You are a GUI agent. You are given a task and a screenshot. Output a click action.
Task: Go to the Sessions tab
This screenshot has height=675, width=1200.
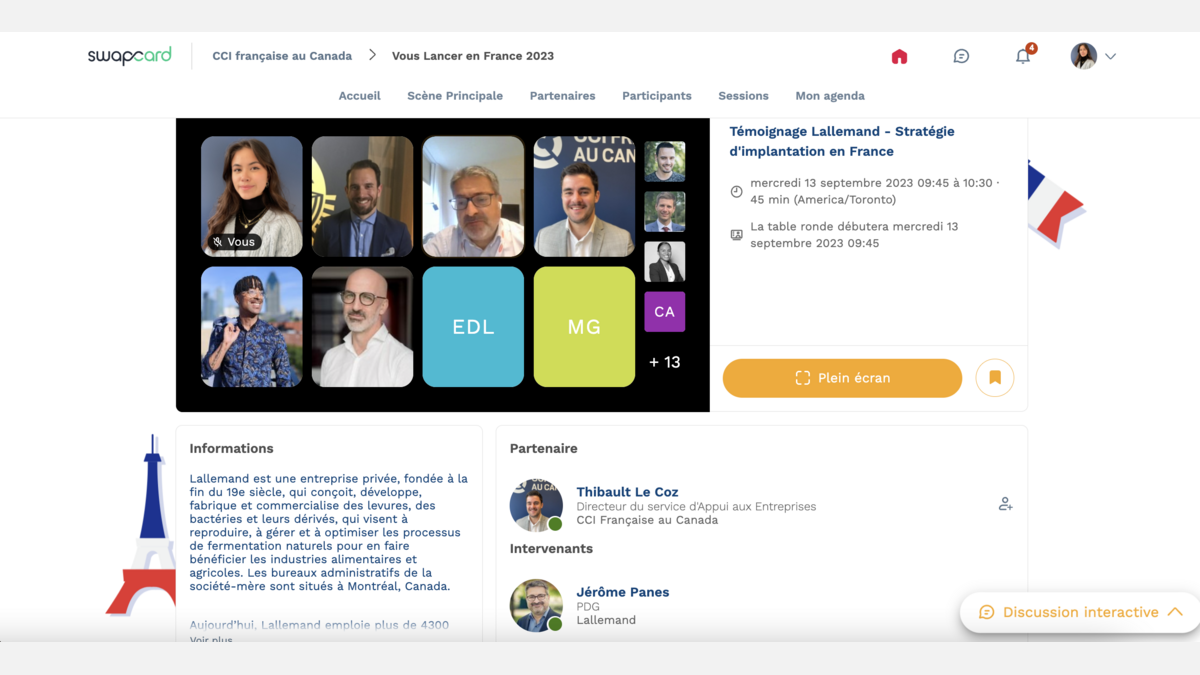click(x=743, y=96)
